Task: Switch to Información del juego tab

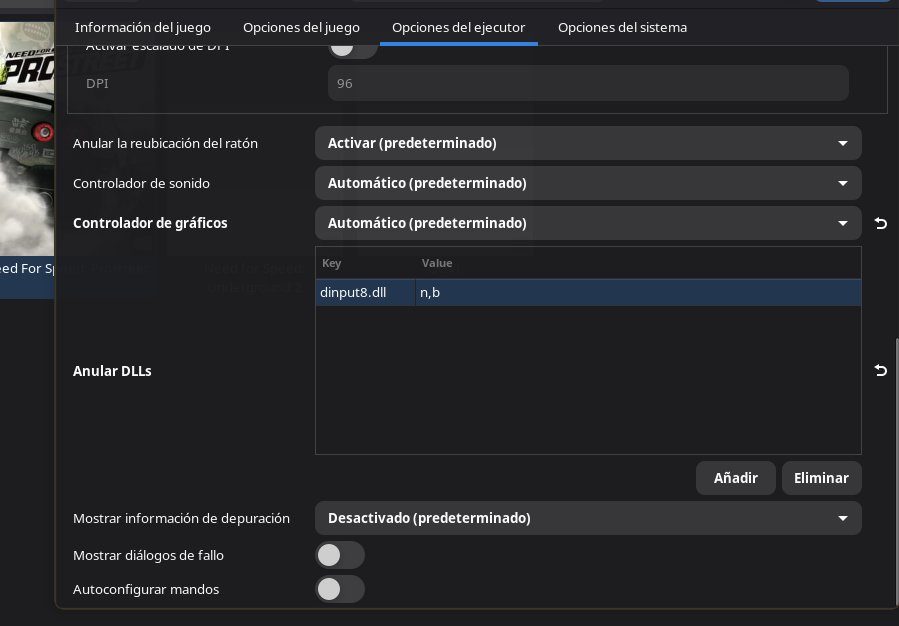Action: coord(143,28)
